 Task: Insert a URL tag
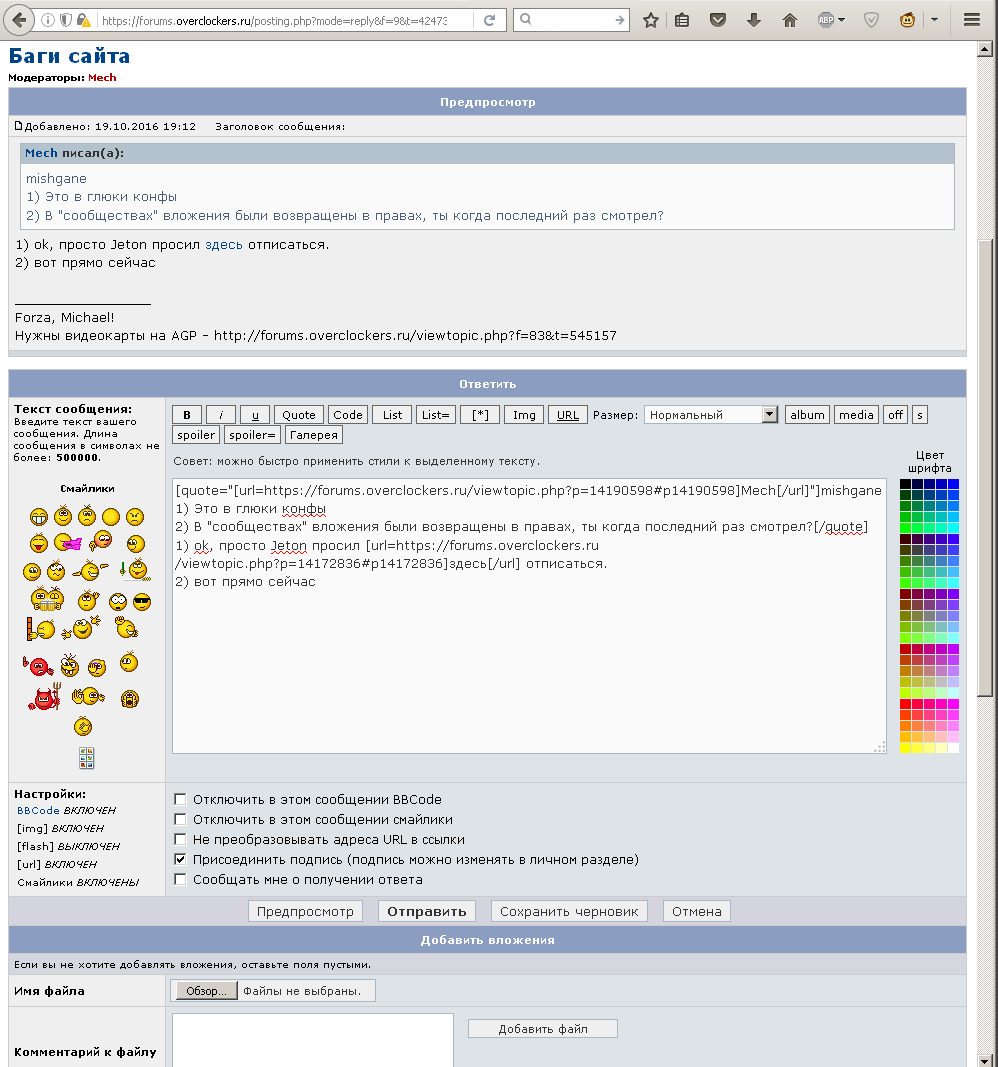pos(567,415)
